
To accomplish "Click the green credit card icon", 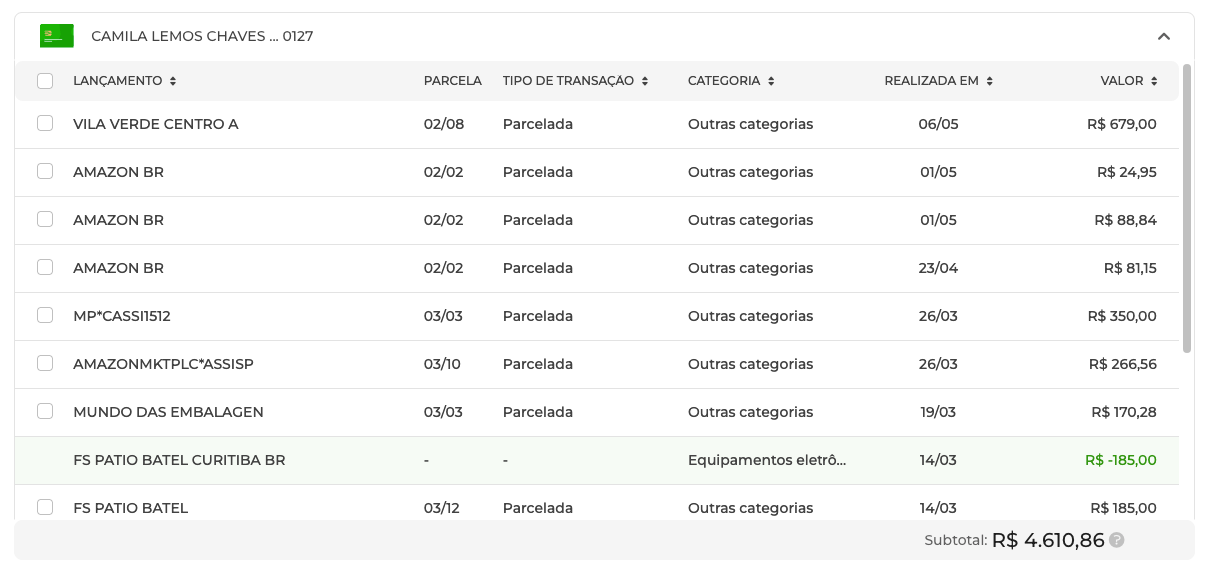I will (57, 36).
